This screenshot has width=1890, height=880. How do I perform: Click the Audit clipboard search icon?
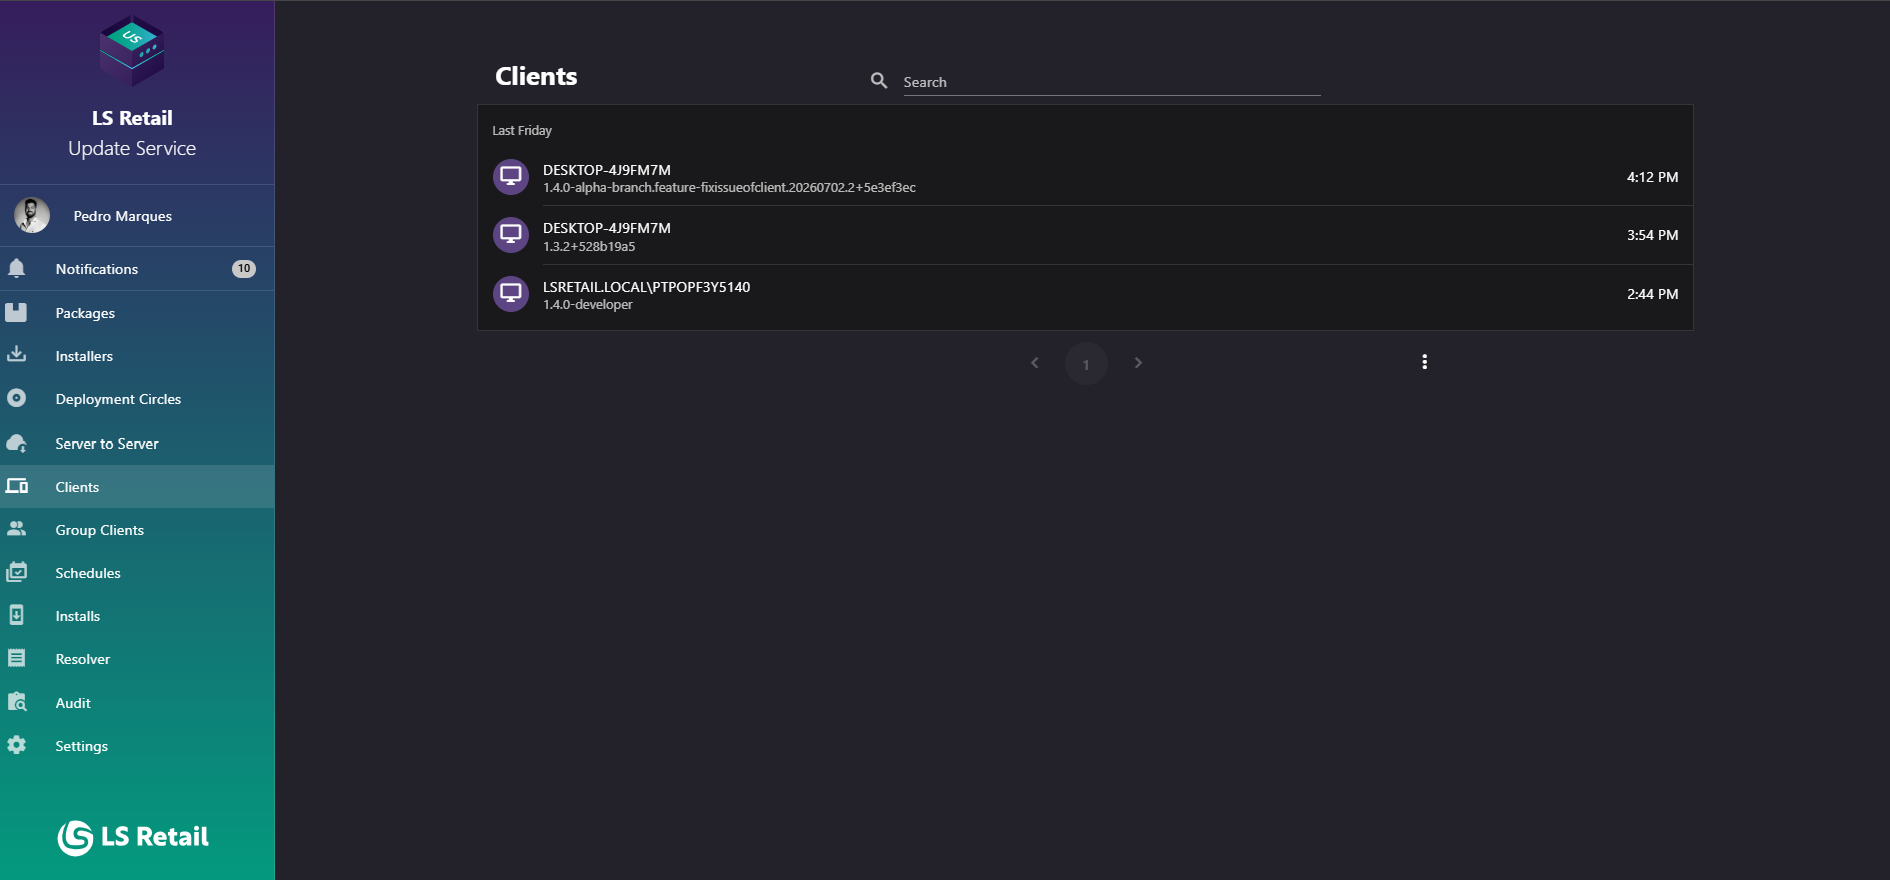[17, 702]
